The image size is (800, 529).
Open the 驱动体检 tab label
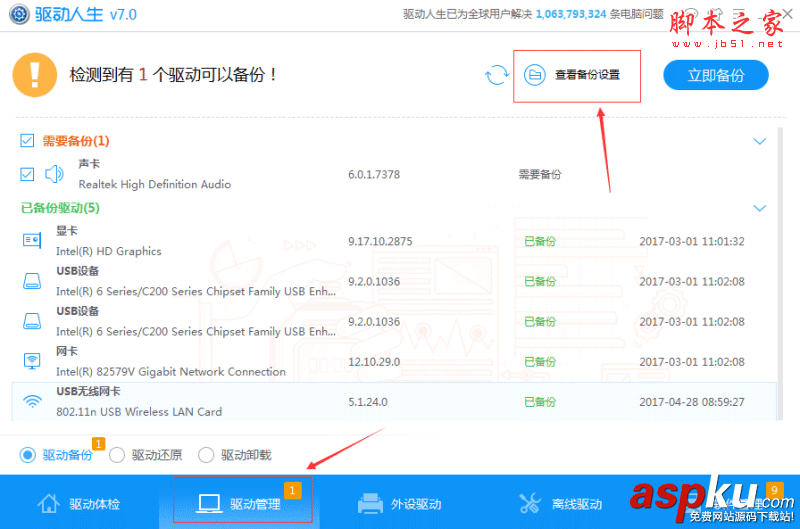pos(95,504)
